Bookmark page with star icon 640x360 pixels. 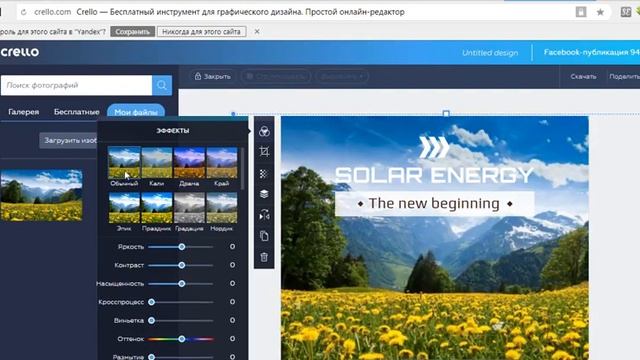pyautogui.click(x=600, y=12)
